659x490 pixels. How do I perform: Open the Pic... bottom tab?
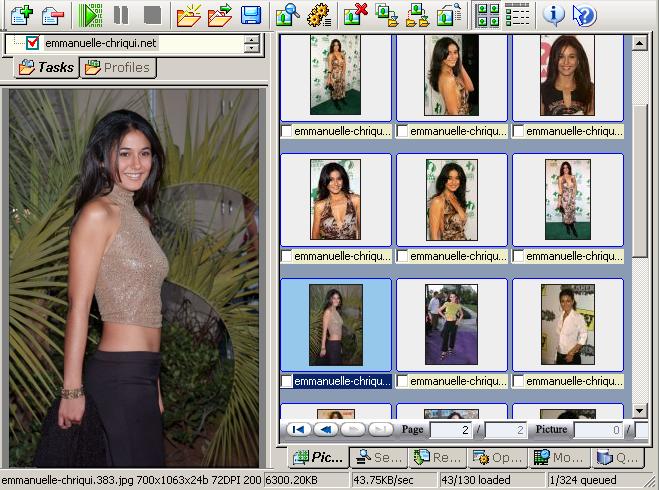click(318, 457)
